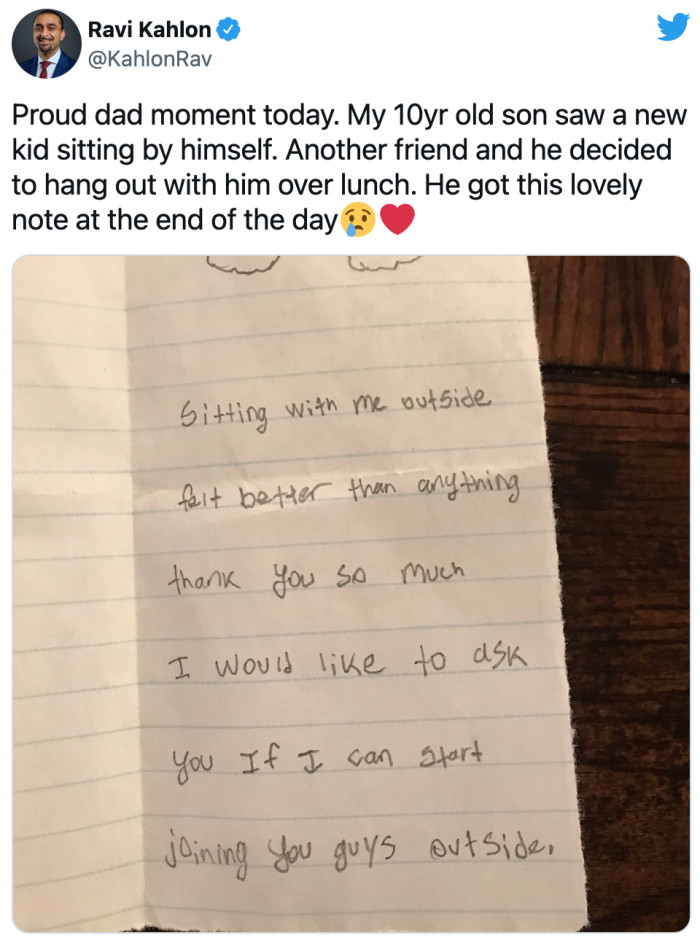Viewport: 700px width, 946px height.
Task: Click the tweet line mentioning 'over lunch'
Action: point(326,185)
